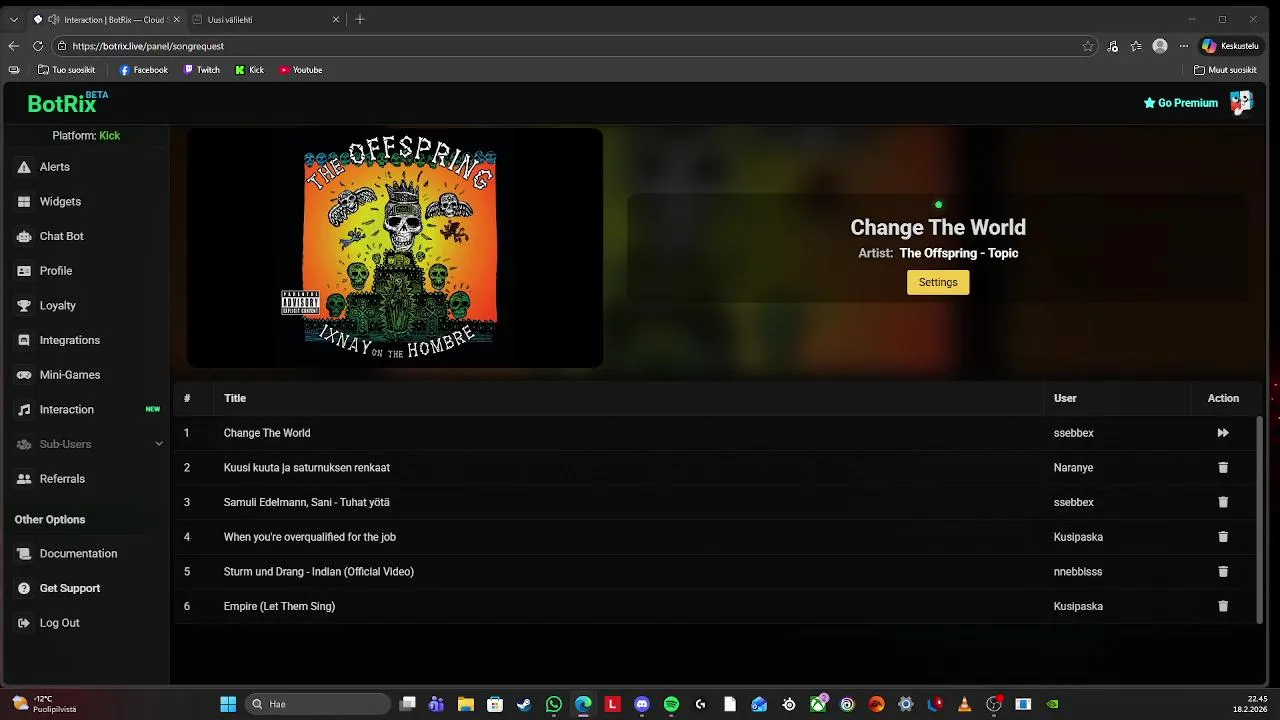The height and width of the screenshot is (720, 1280).
Task: Open Tuo suosikit bookmark item
Action: (x=66, y=70)
